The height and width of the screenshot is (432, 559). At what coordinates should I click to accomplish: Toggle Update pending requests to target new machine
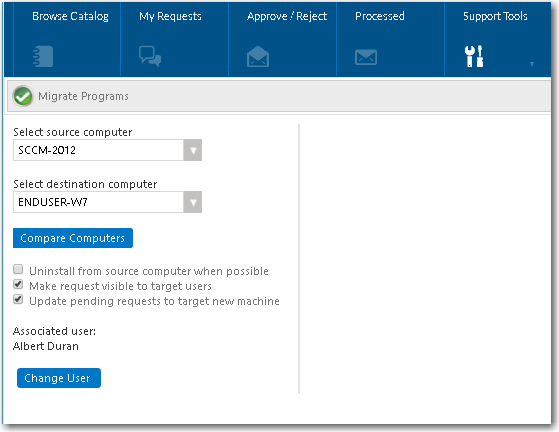click(18, 299)
